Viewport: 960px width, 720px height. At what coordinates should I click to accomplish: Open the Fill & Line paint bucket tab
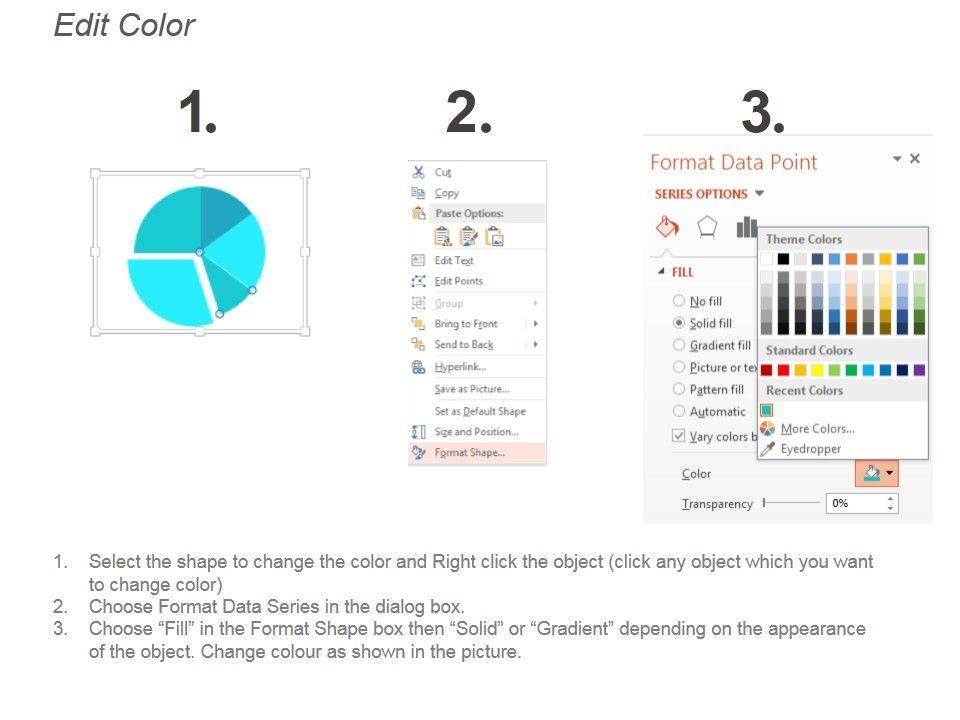(667, 227)
